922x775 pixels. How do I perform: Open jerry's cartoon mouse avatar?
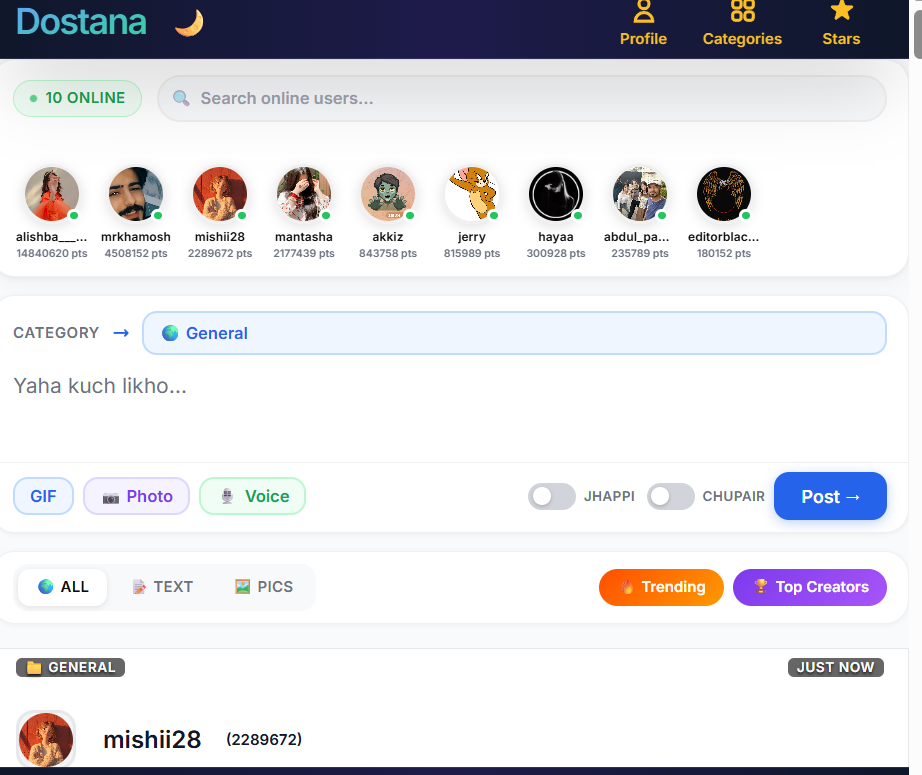[472, 194]
